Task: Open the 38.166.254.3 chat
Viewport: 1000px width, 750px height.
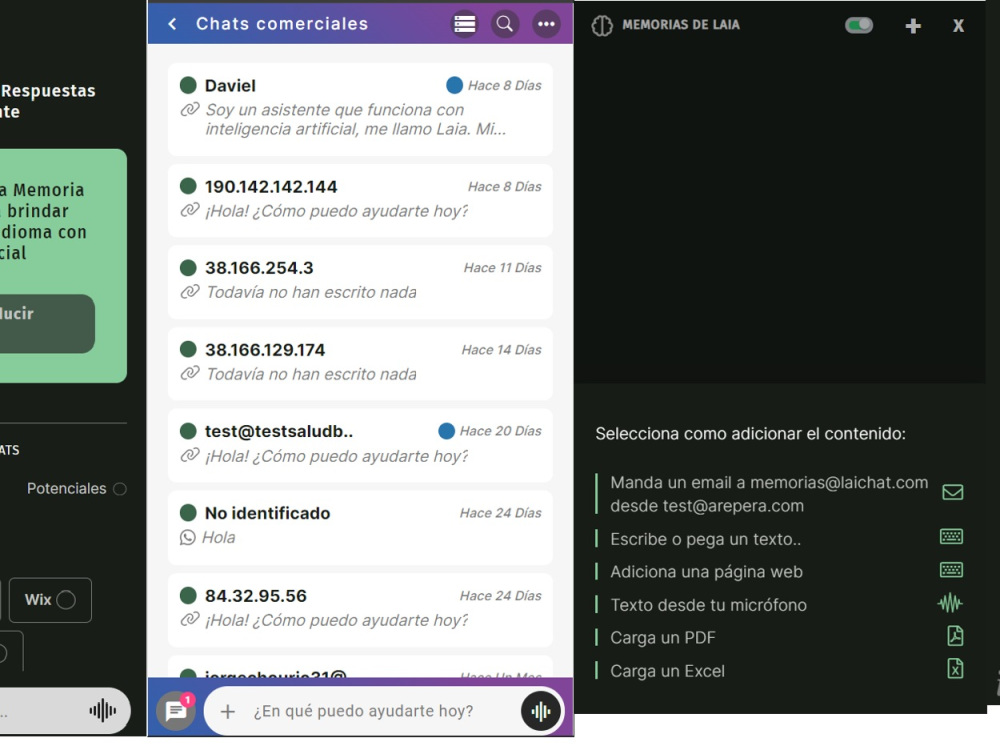Action: [360, 281]
